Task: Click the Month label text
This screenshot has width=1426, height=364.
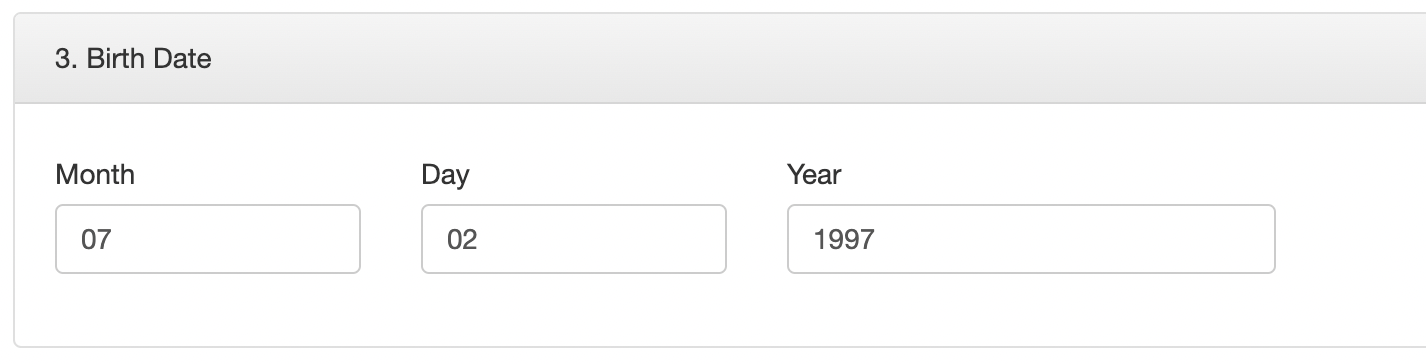Action: 95,175
